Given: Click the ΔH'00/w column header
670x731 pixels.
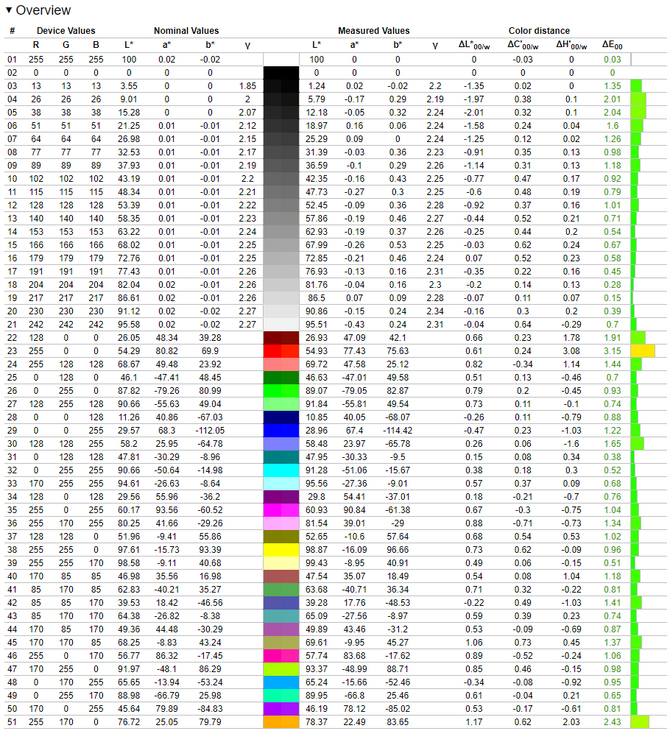Looking at the screenshot, I should (571, 45).
